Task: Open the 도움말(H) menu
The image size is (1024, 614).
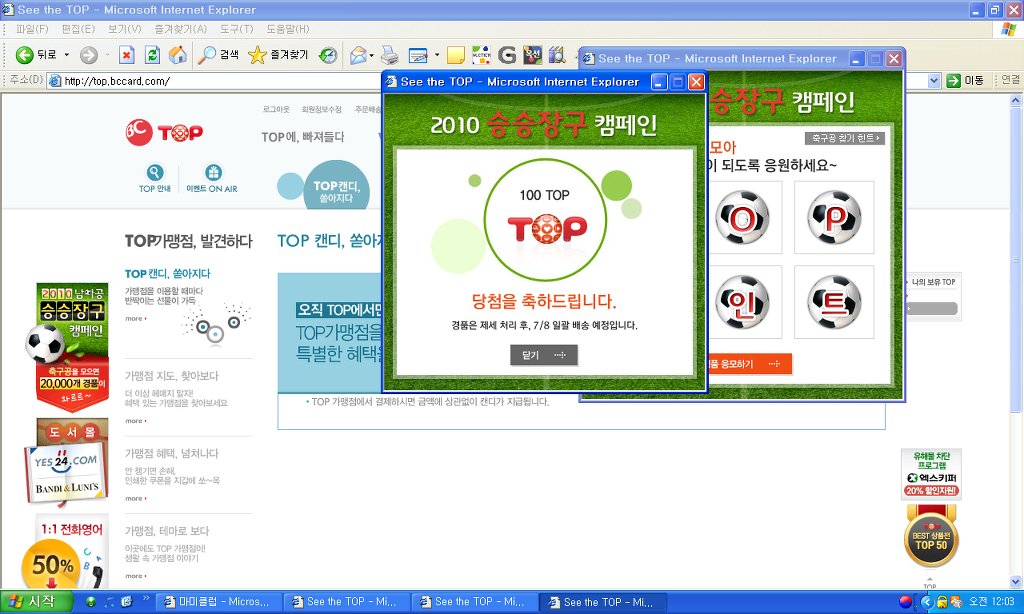Action: tap(288, 29)
